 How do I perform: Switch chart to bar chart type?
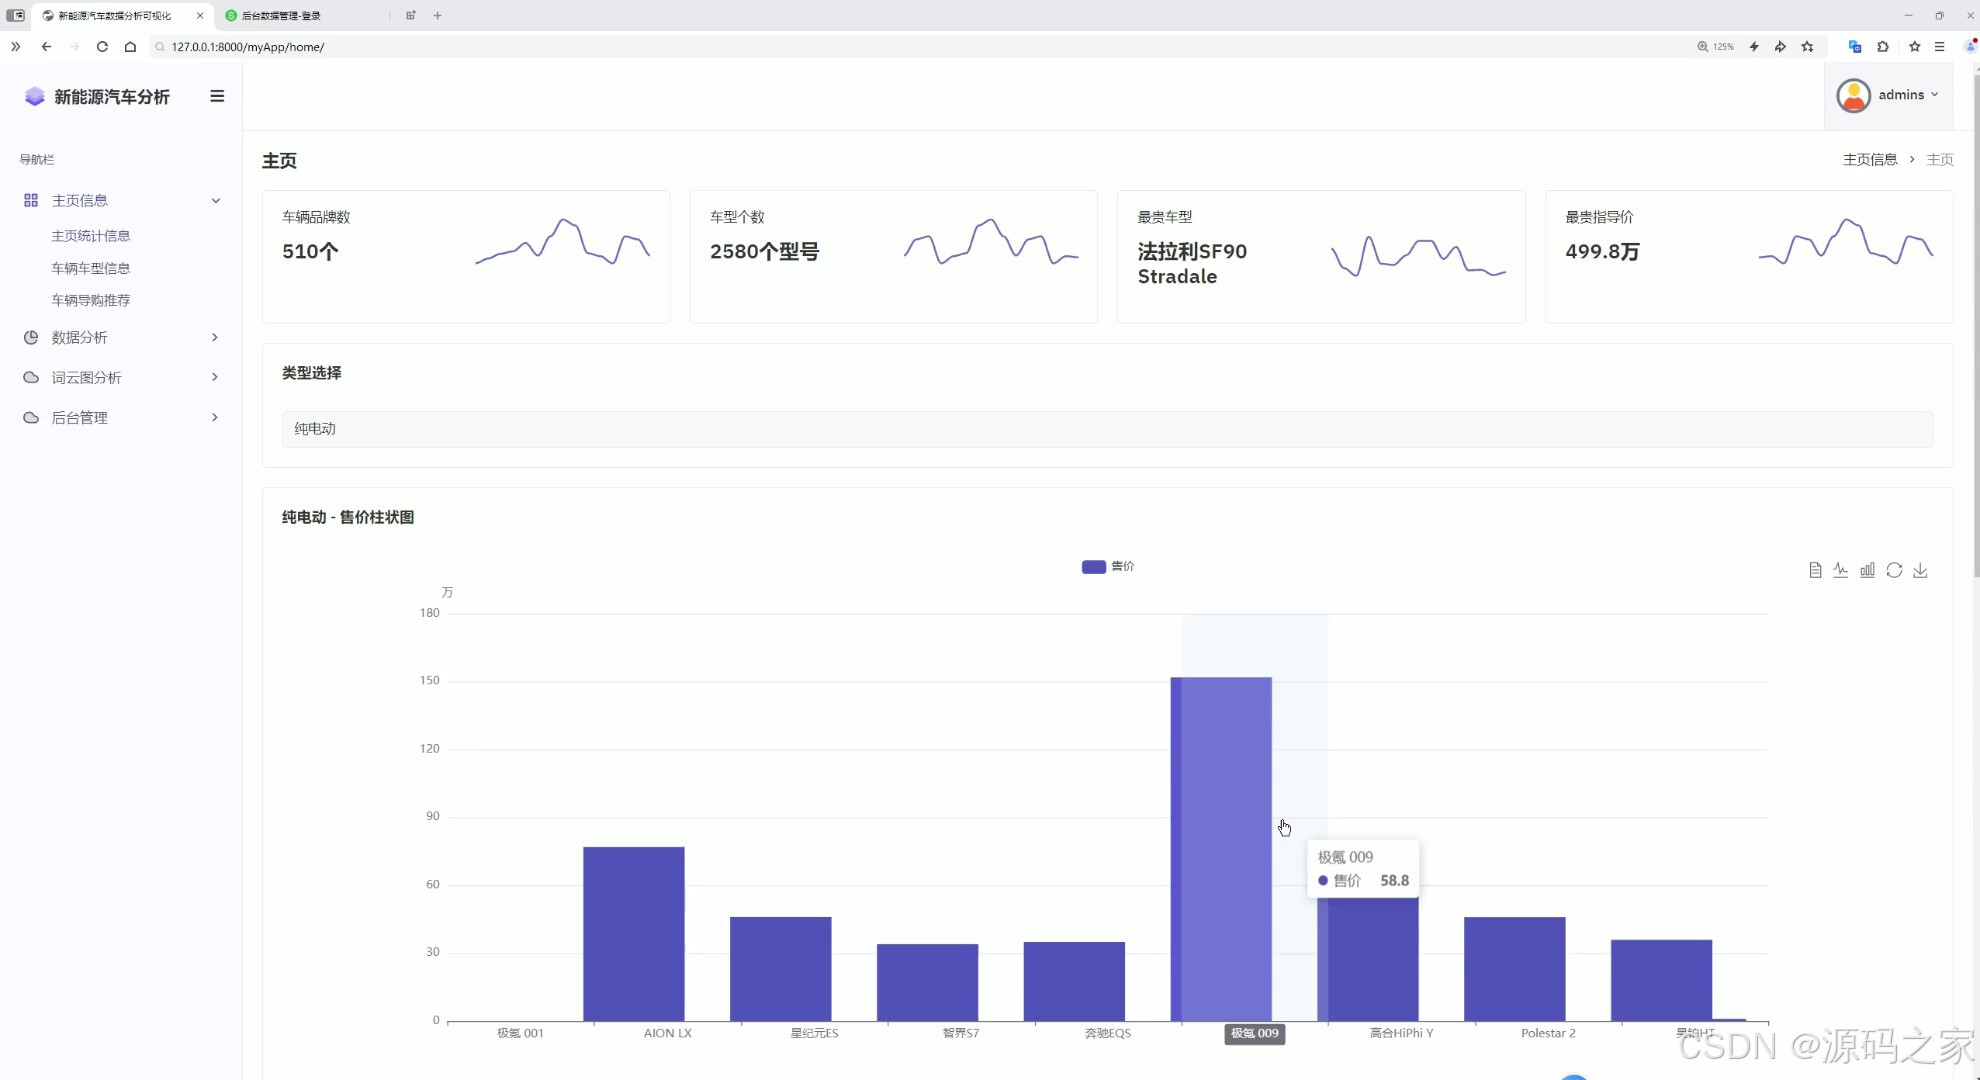[1867, 570]
